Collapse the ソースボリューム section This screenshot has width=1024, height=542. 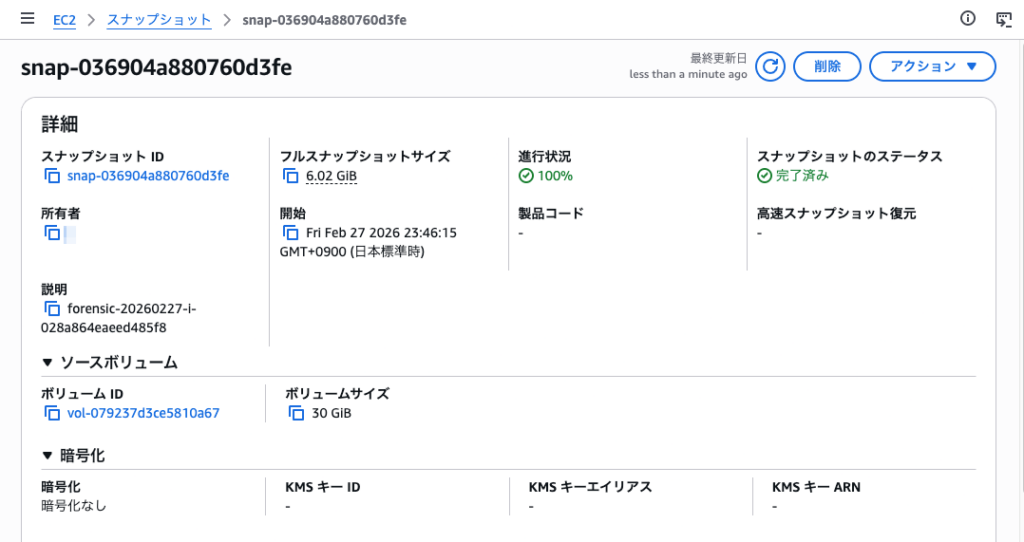(47, 362)
